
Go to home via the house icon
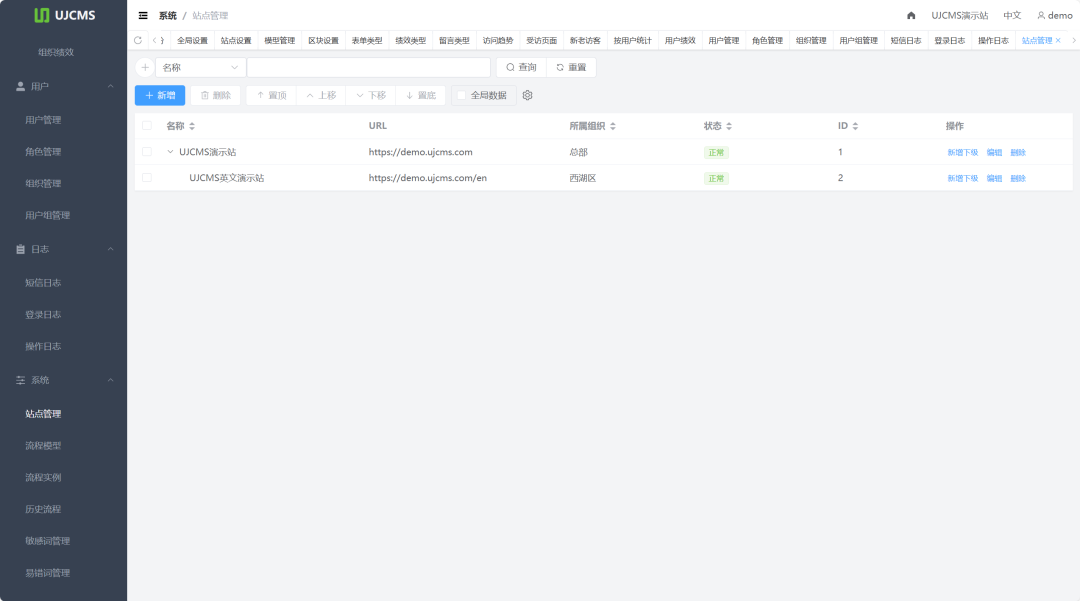coord(911,15)
